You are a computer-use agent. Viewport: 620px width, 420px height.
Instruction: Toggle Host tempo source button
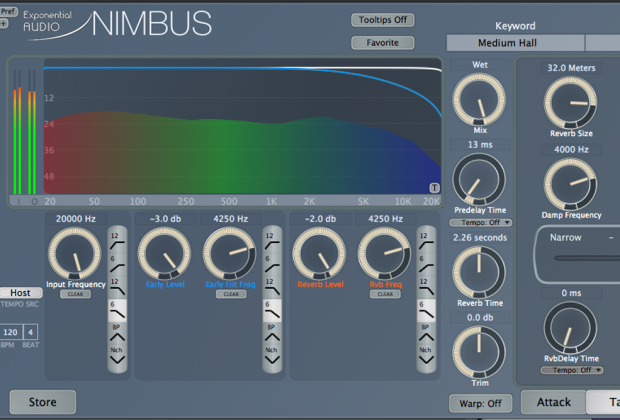coord(21,293)
